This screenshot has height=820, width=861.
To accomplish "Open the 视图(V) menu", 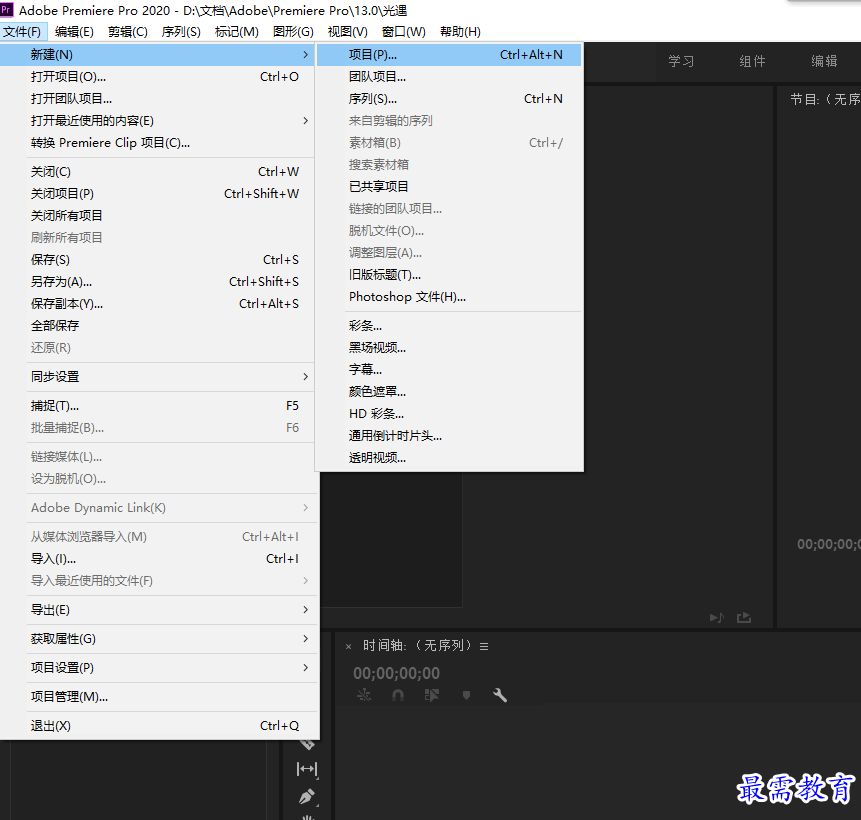I will point(347,31).
